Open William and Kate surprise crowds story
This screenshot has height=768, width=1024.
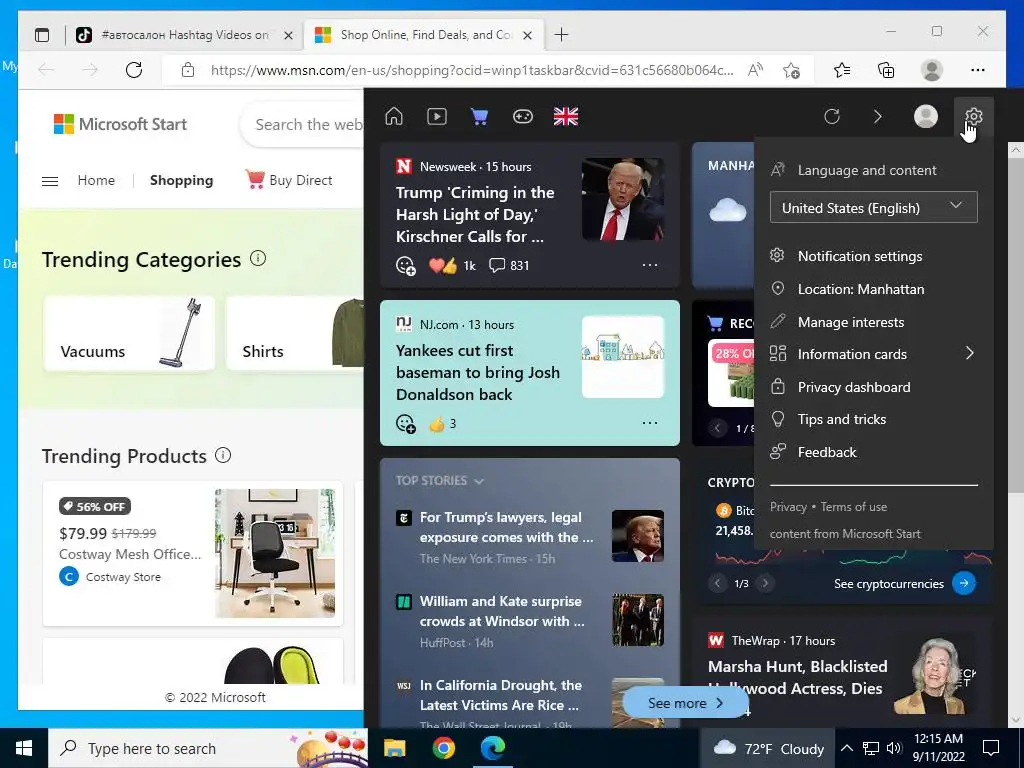tap(502, 611)
